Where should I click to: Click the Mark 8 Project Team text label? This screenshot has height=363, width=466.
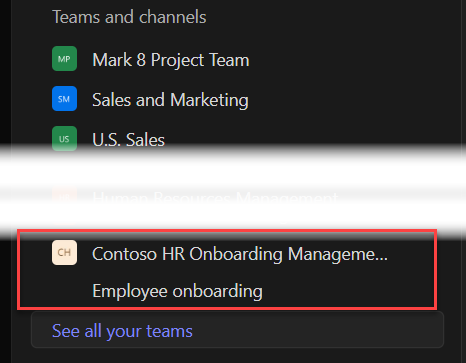click(x=171, y=60)
